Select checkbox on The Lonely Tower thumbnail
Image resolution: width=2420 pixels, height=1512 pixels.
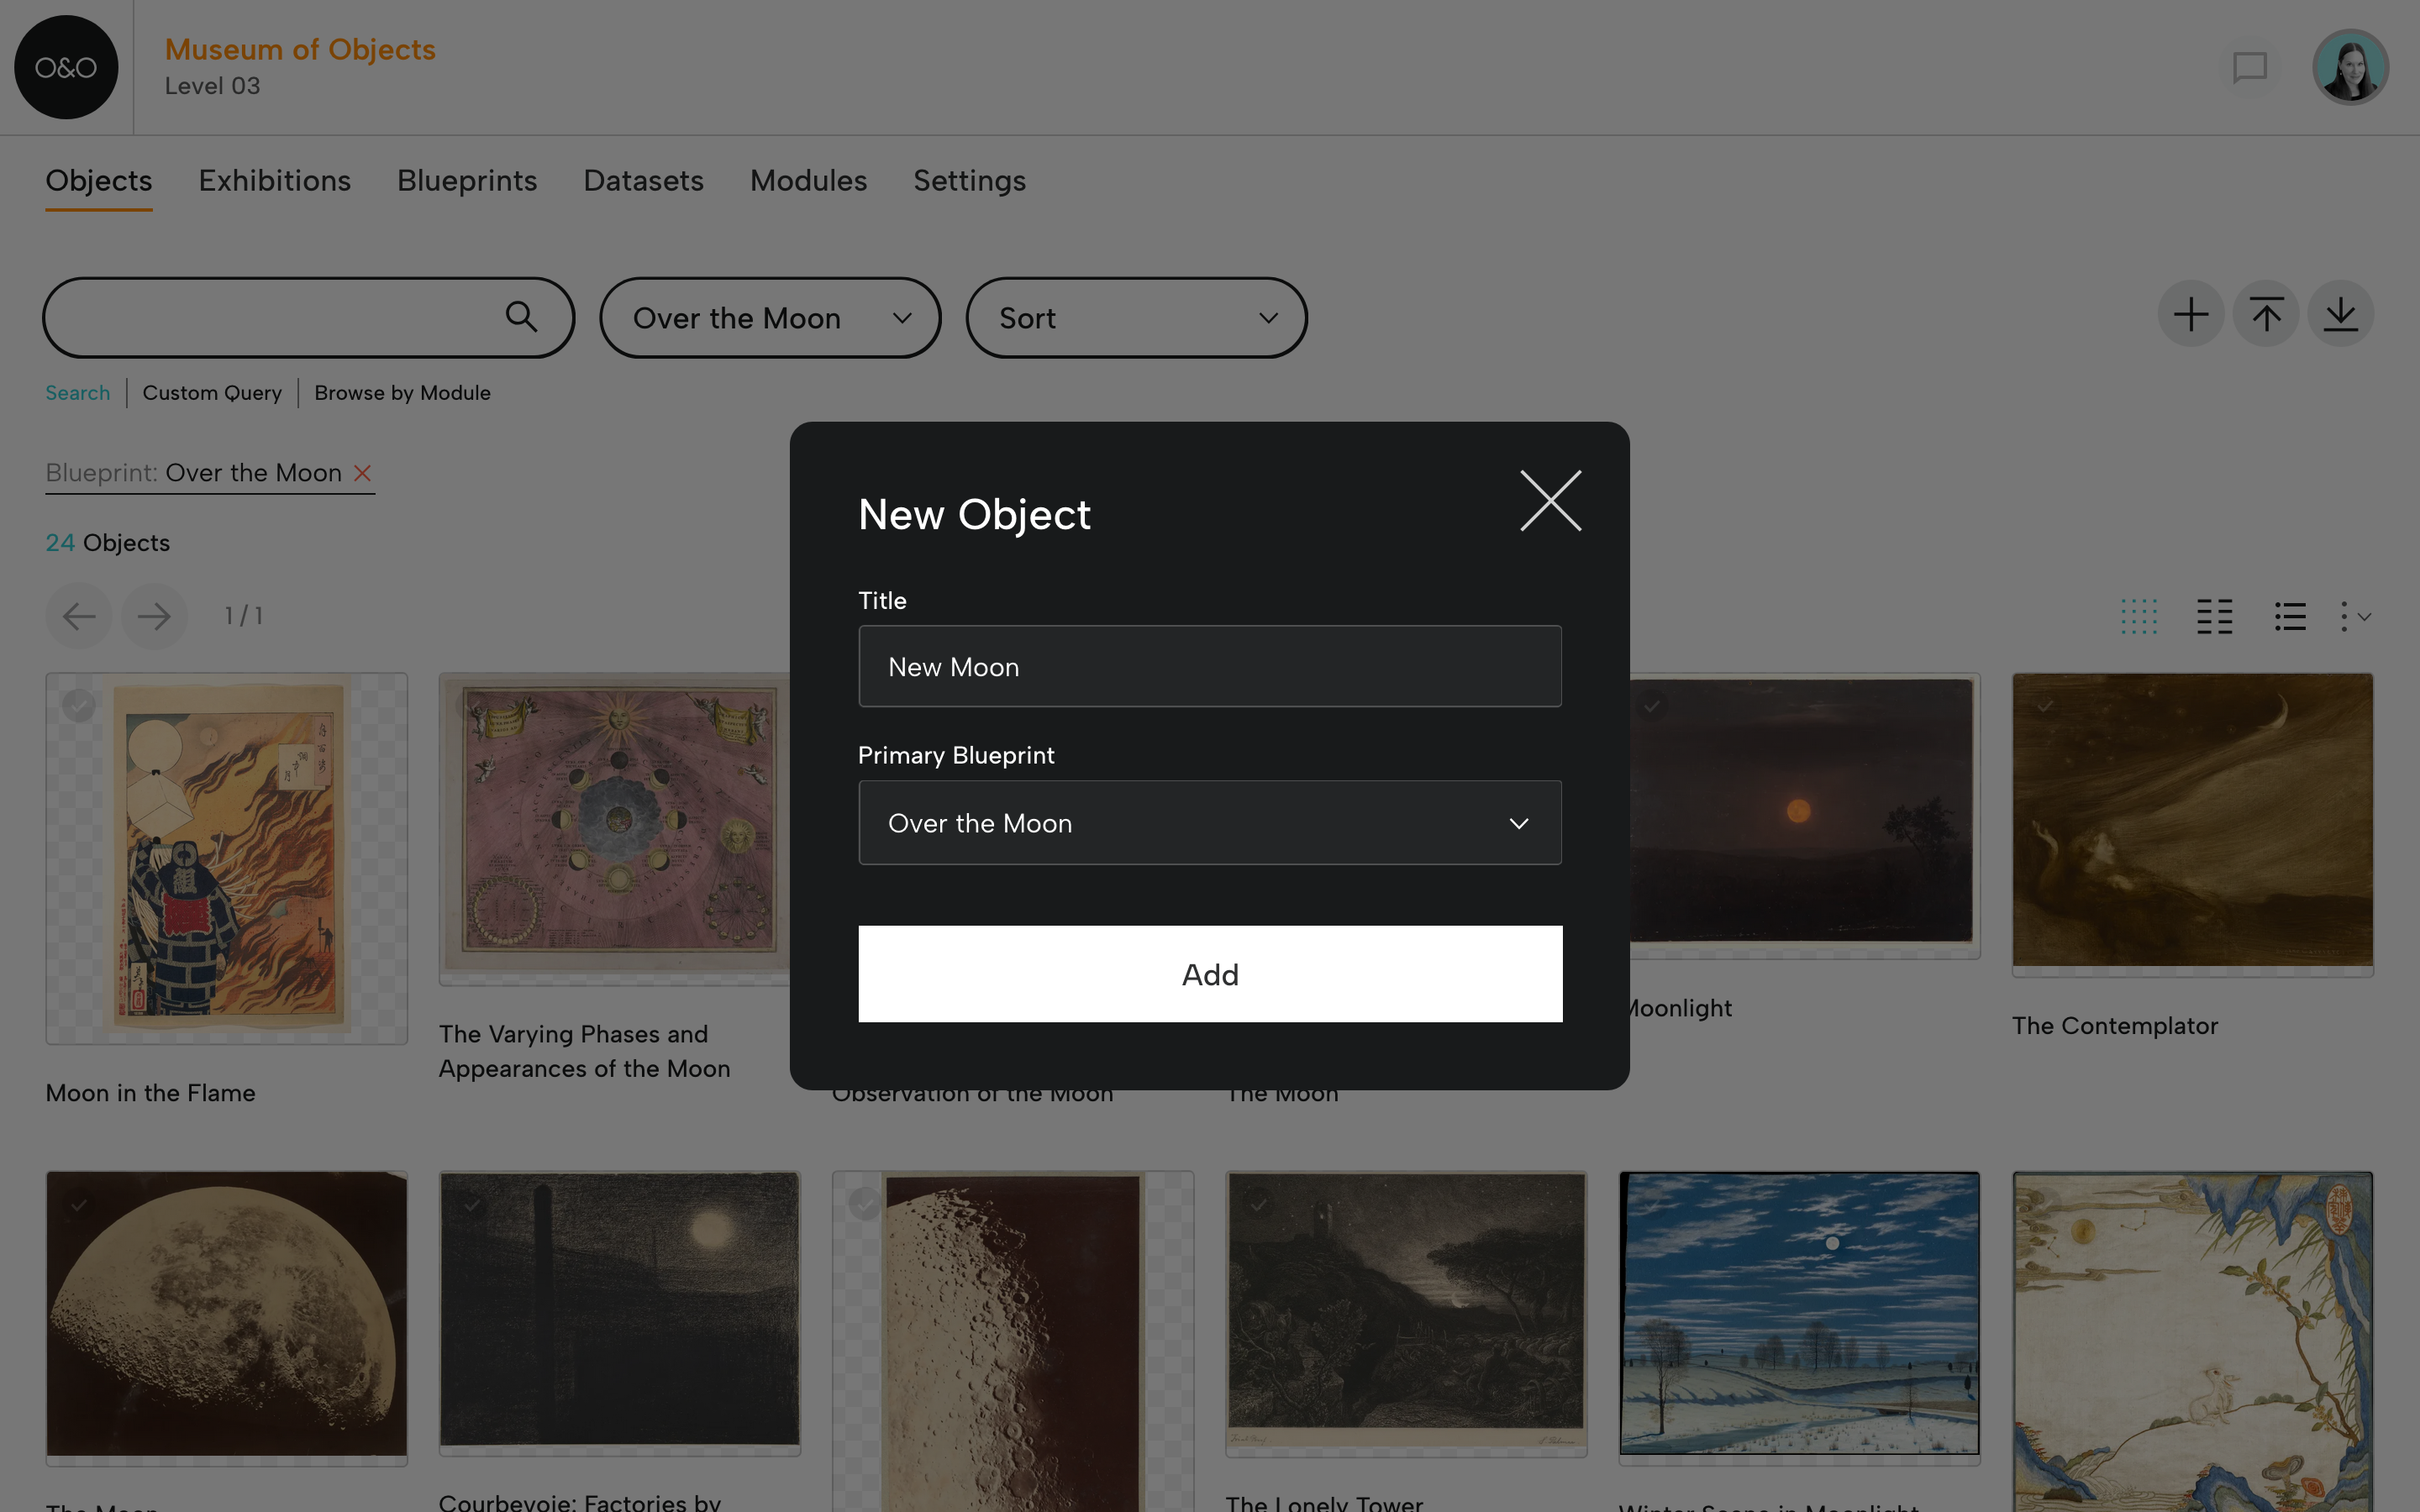click(x=1258, y=1205)
